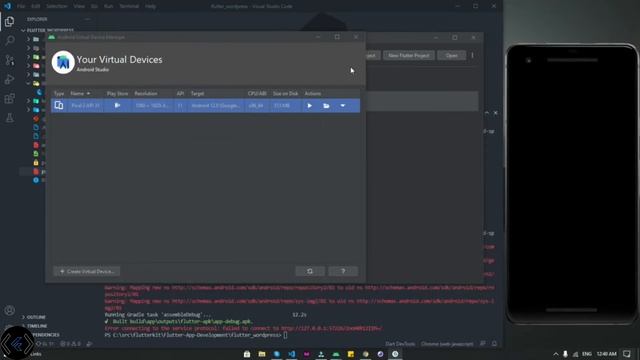Open the Terminal menu in VS Code
Viewport: 640px width, 360px height.
[129, 6]
